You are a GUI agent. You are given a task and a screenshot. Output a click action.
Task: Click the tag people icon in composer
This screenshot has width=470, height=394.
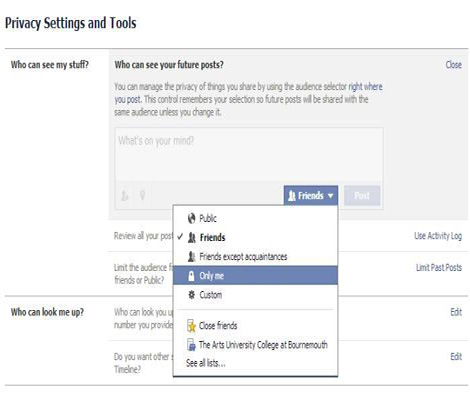click(124, 196)
